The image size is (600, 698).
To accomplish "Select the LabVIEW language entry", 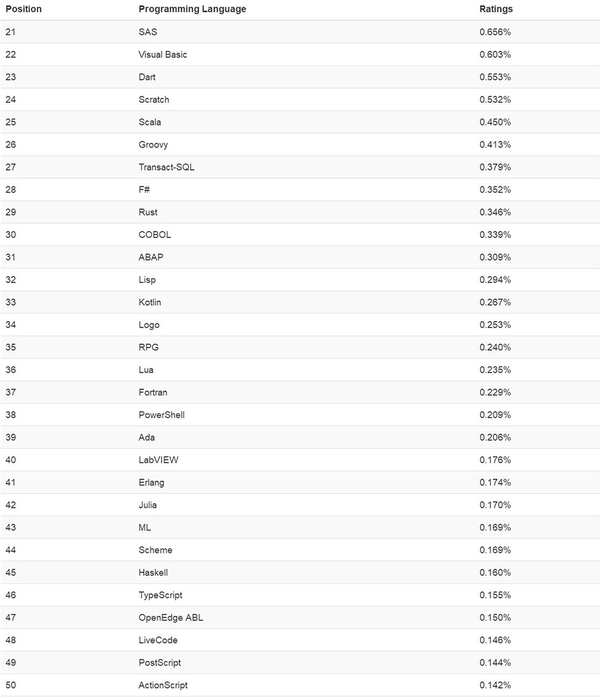I will (x=158, y=460).
